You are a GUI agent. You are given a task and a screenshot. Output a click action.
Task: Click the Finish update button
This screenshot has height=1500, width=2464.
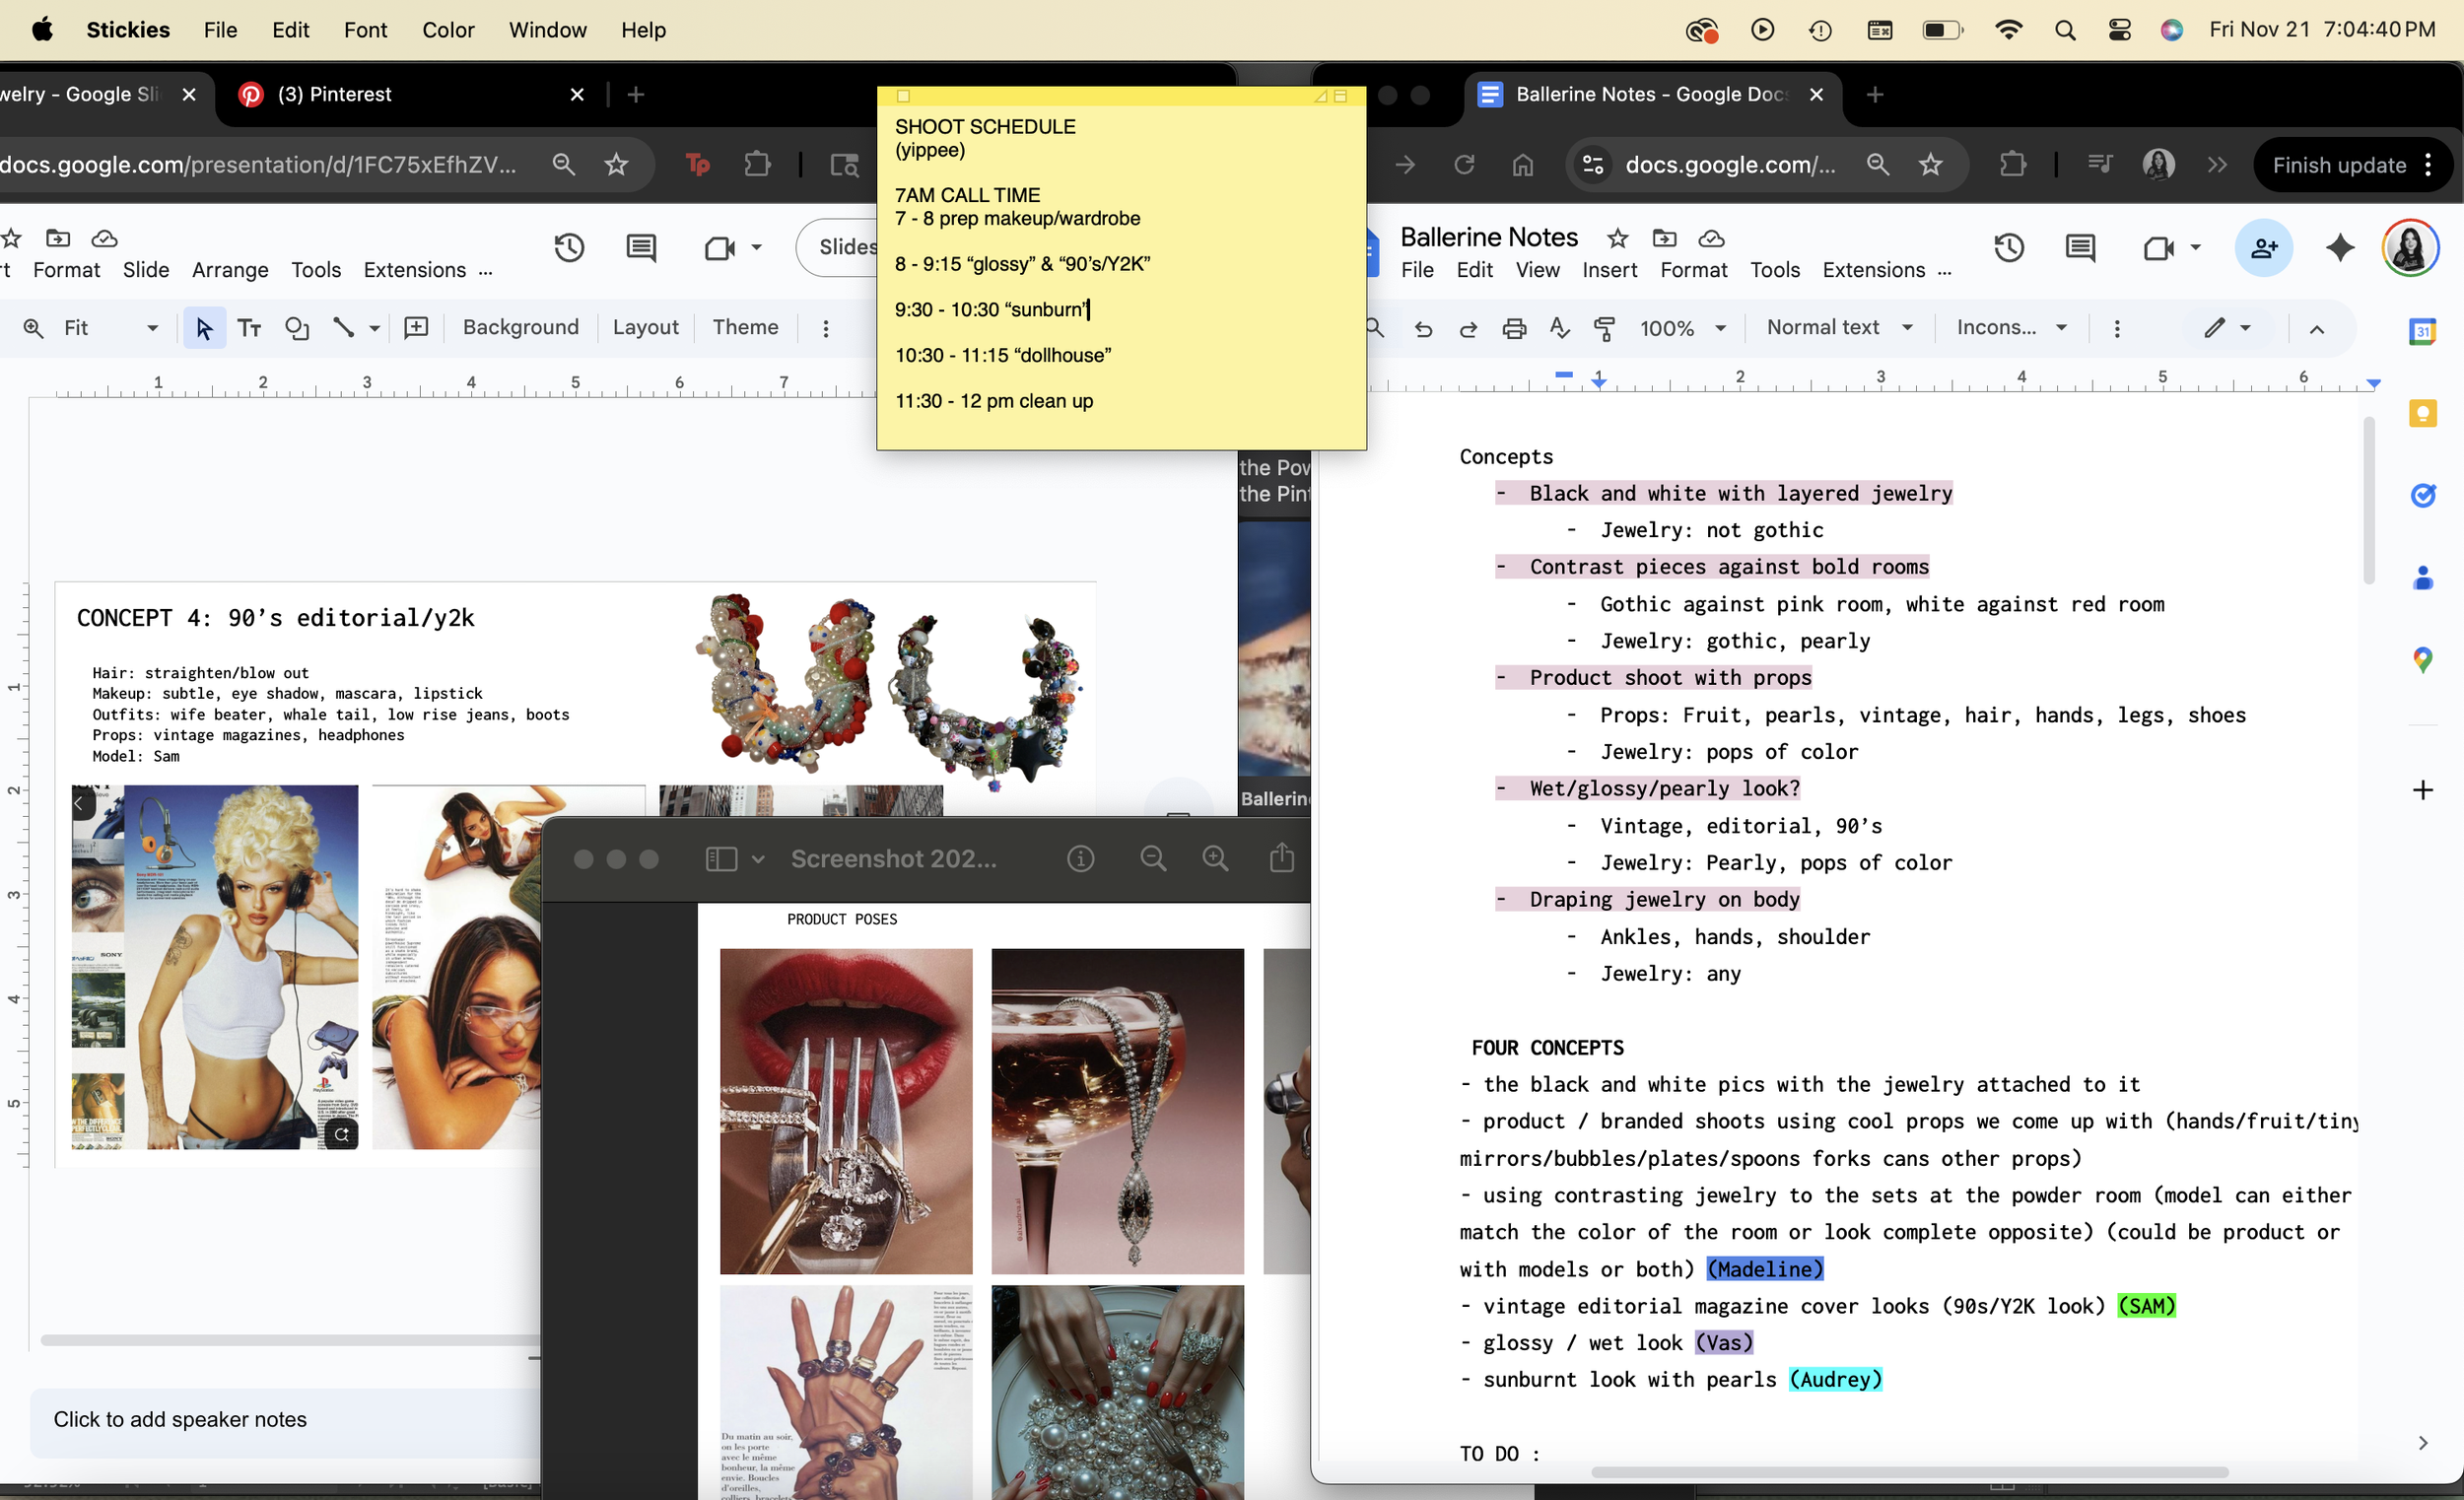2339,165
